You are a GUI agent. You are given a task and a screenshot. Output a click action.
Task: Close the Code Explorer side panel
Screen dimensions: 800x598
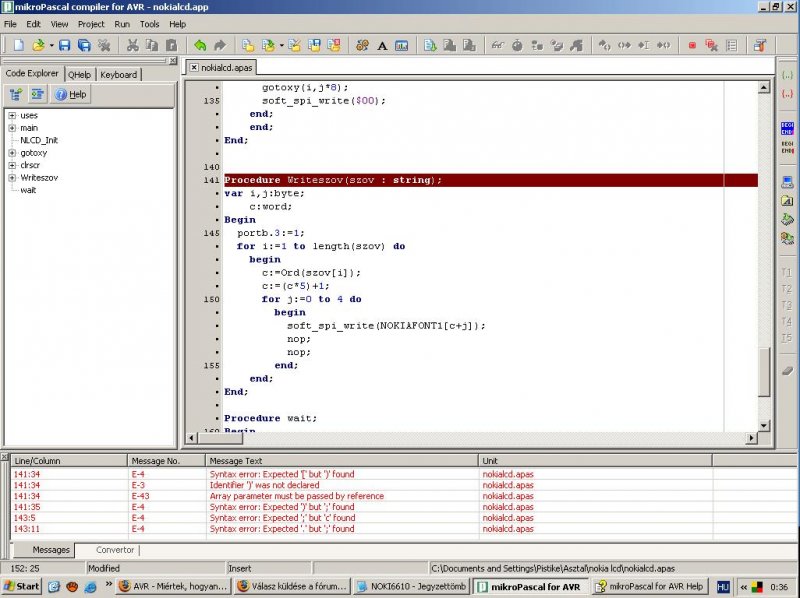pos(172,61)
